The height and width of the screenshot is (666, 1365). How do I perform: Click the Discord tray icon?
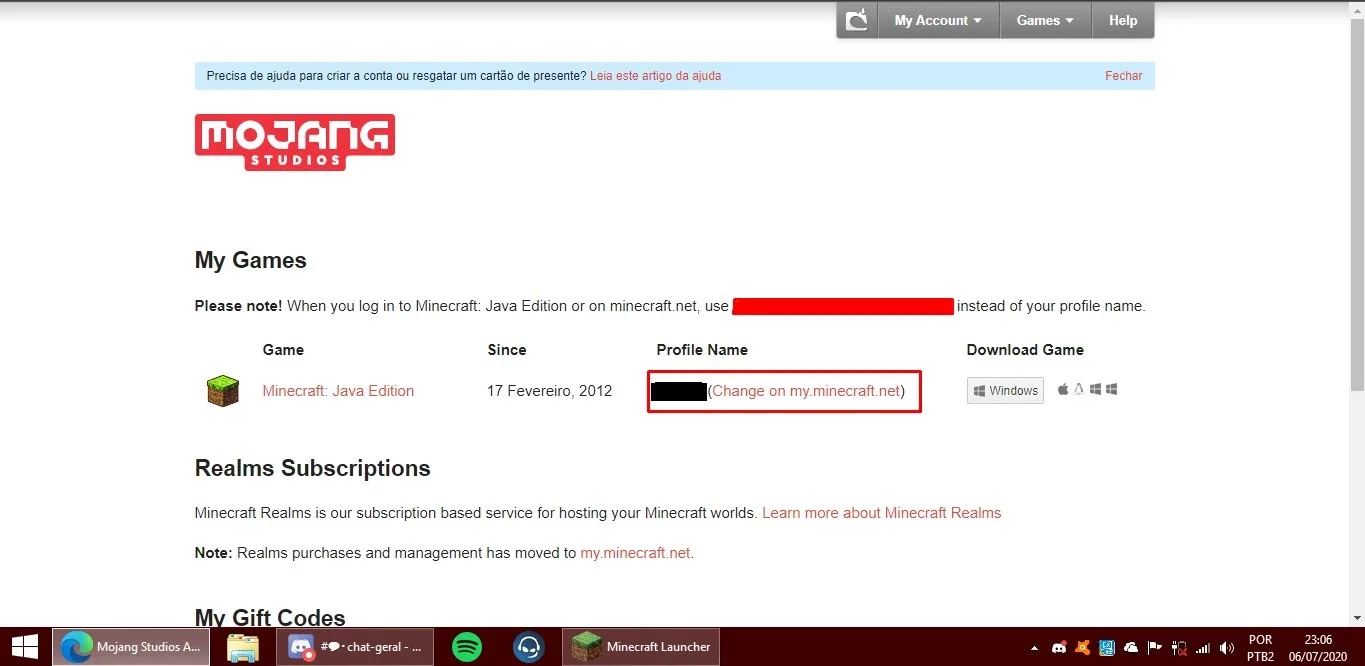[1059, 648]
